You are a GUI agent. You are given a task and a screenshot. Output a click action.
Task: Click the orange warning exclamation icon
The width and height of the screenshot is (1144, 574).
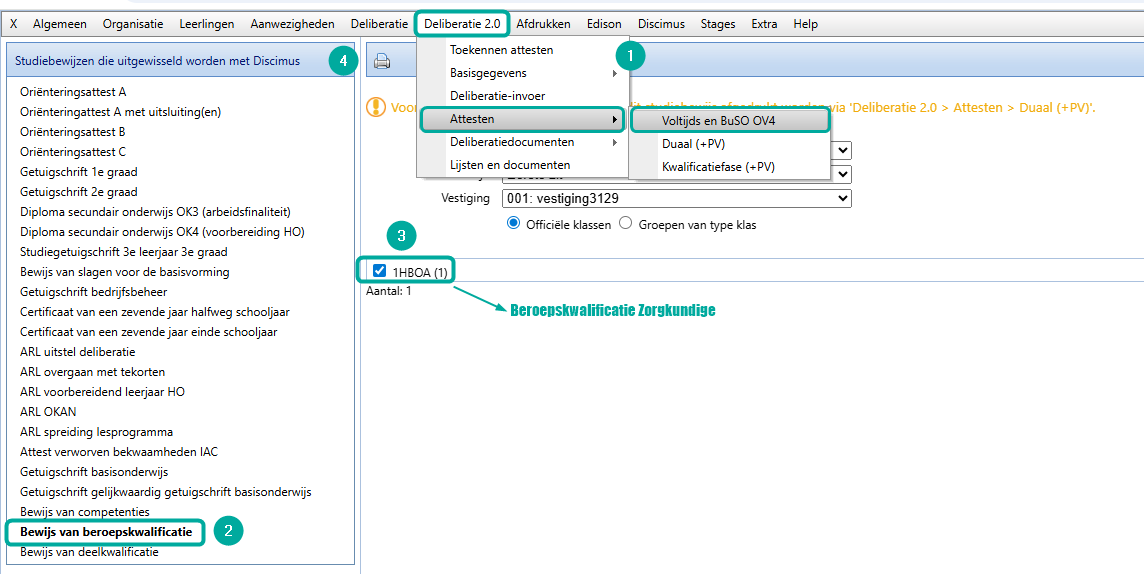(374, 107)
